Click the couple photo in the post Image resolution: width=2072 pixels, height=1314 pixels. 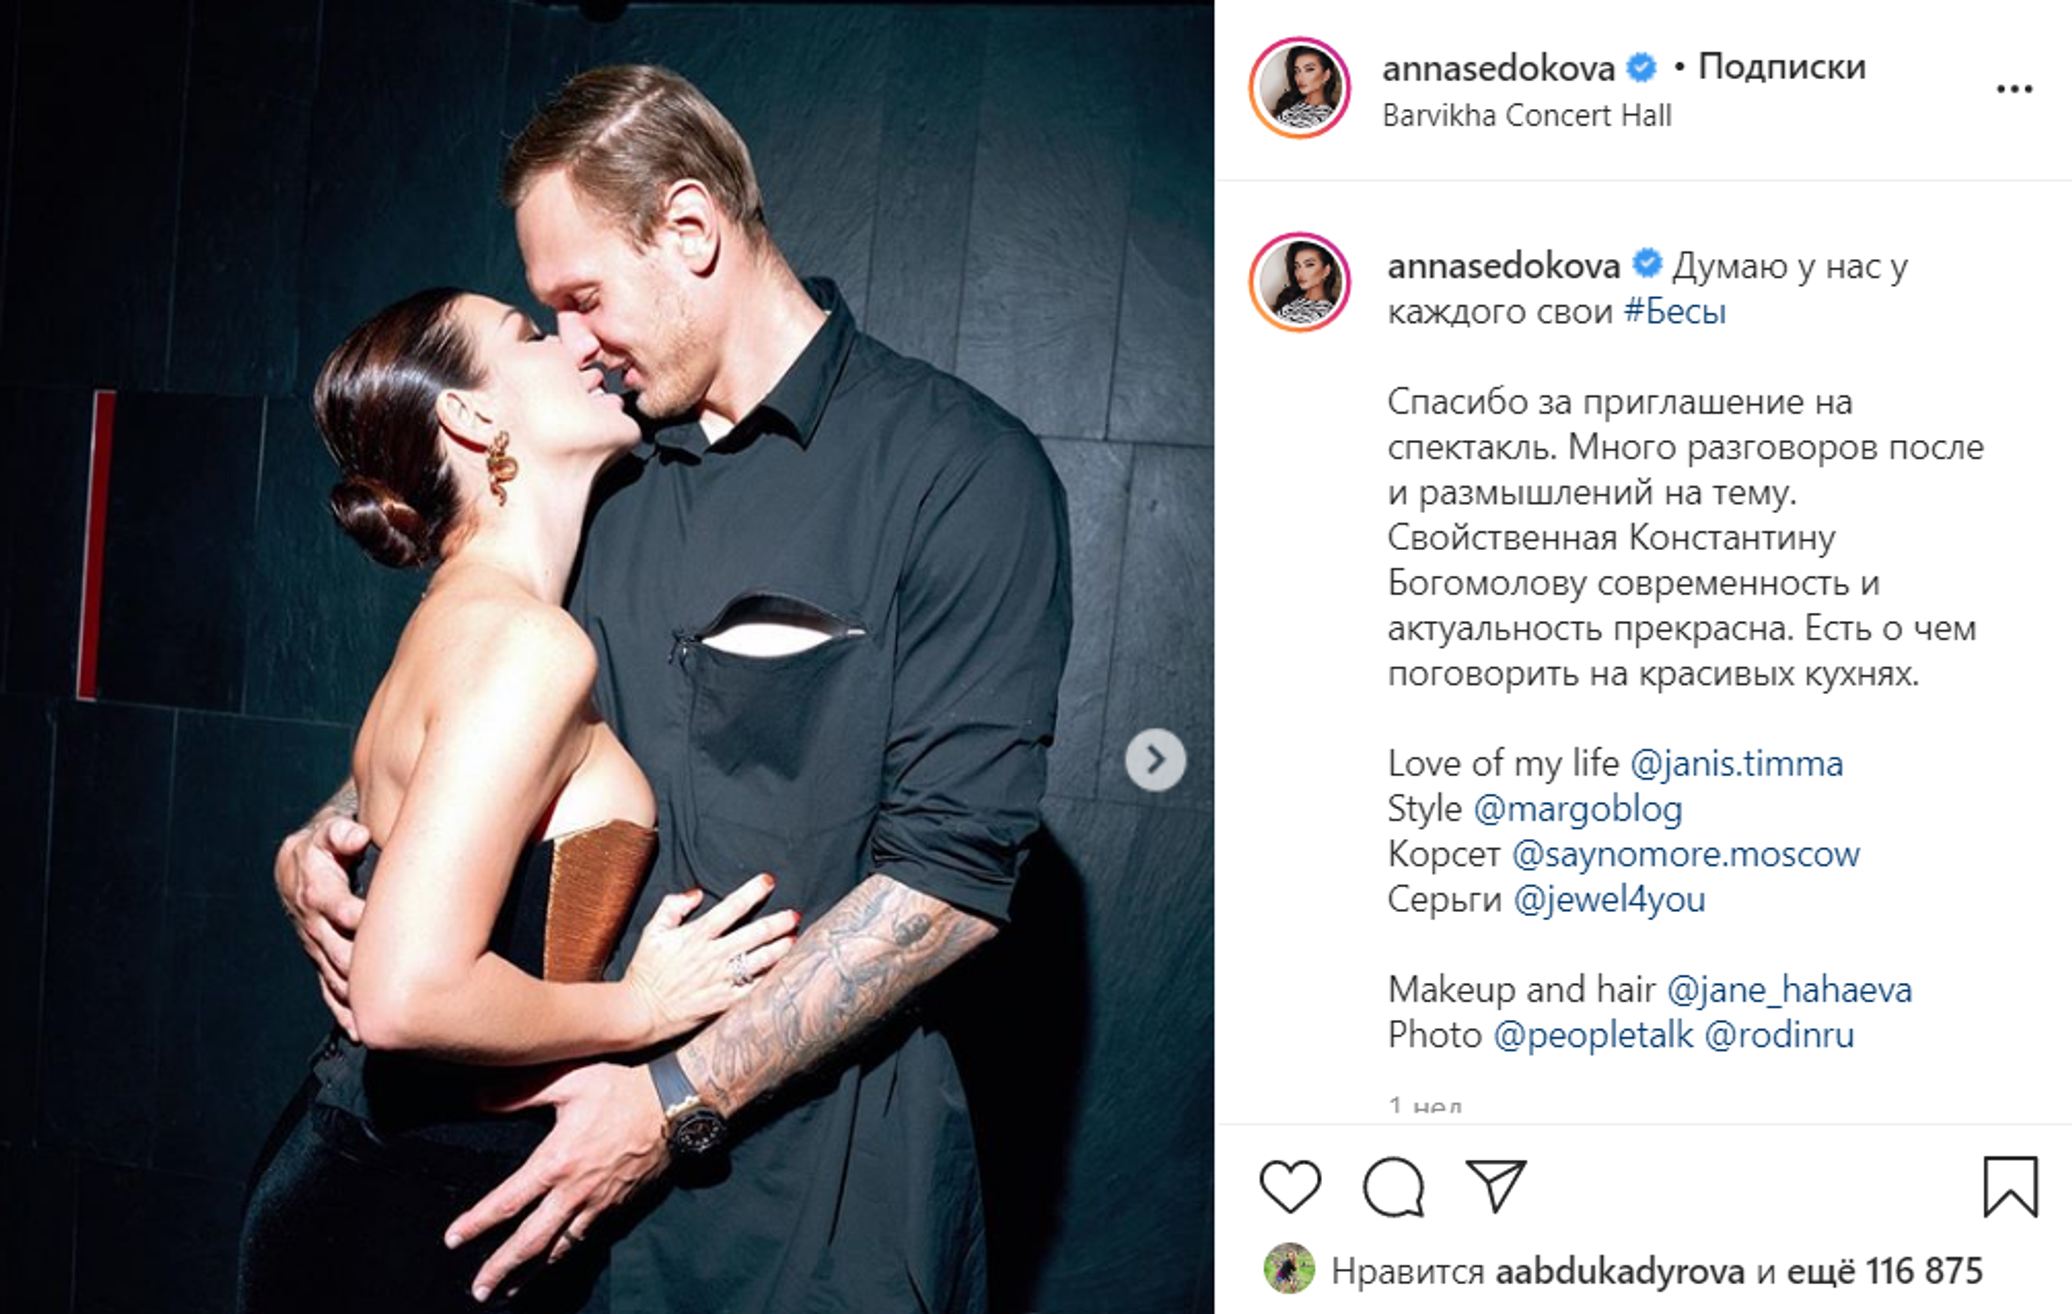tap(607, 657)
